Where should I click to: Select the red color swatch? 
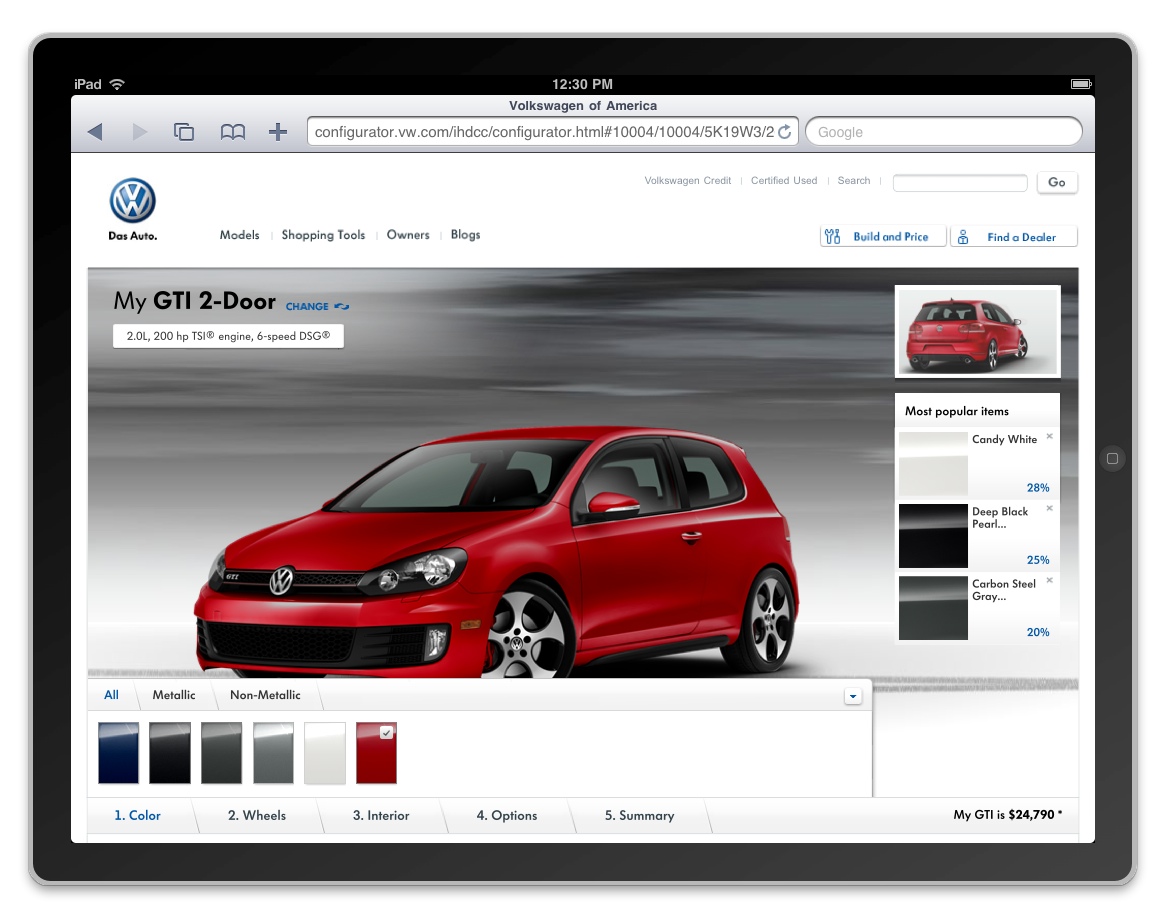point(376,753)
